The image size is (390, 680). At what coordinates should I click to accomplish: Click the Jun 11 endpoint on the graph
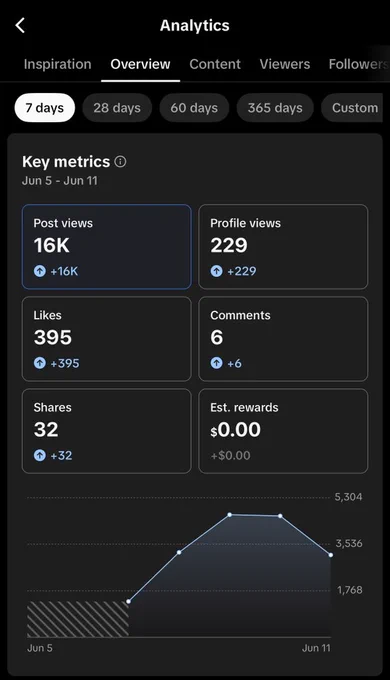click(331, 555)
